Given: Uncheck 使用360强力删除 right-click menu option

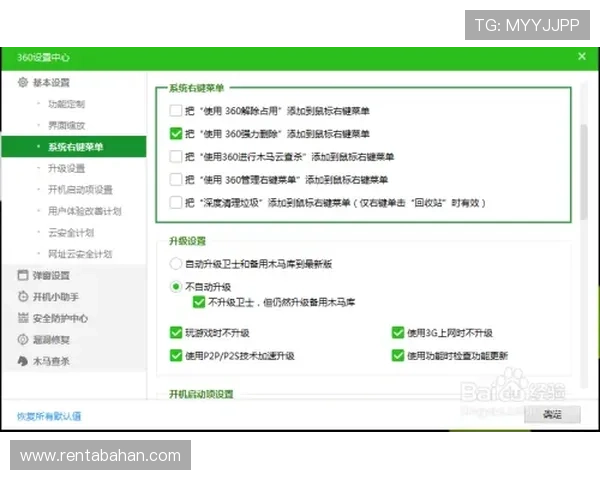Looking at the screenshot, I should pyautogui.click(x=176, y=134).
